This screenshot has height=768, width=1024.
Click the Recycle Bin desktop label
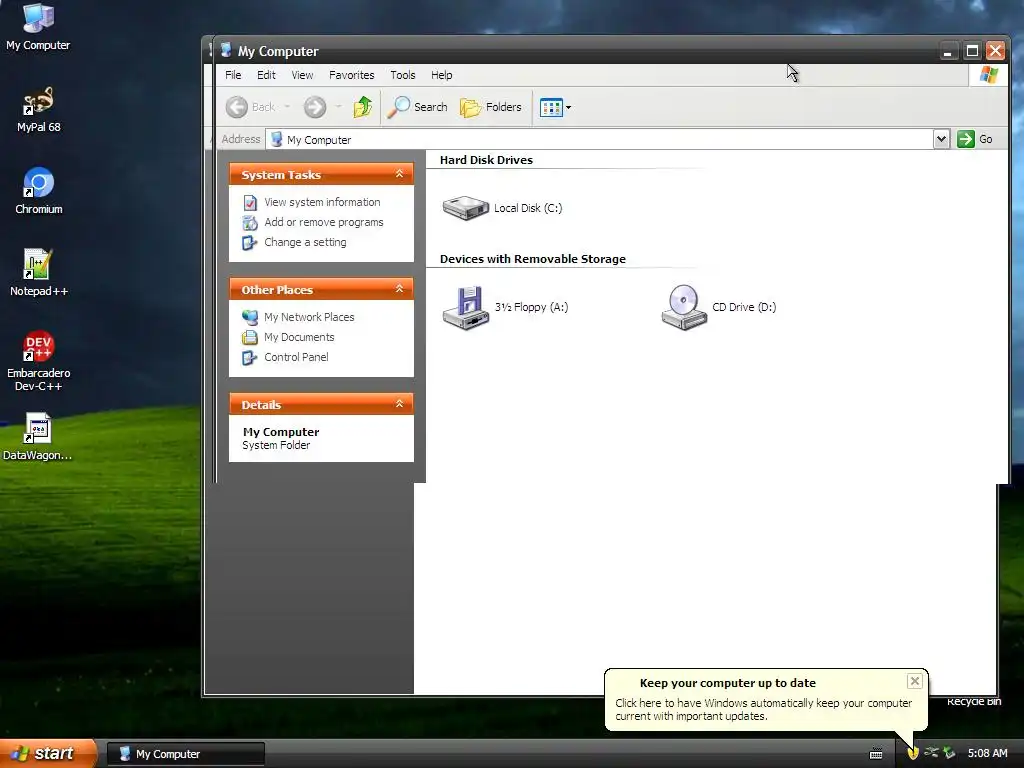pos(974,701)
